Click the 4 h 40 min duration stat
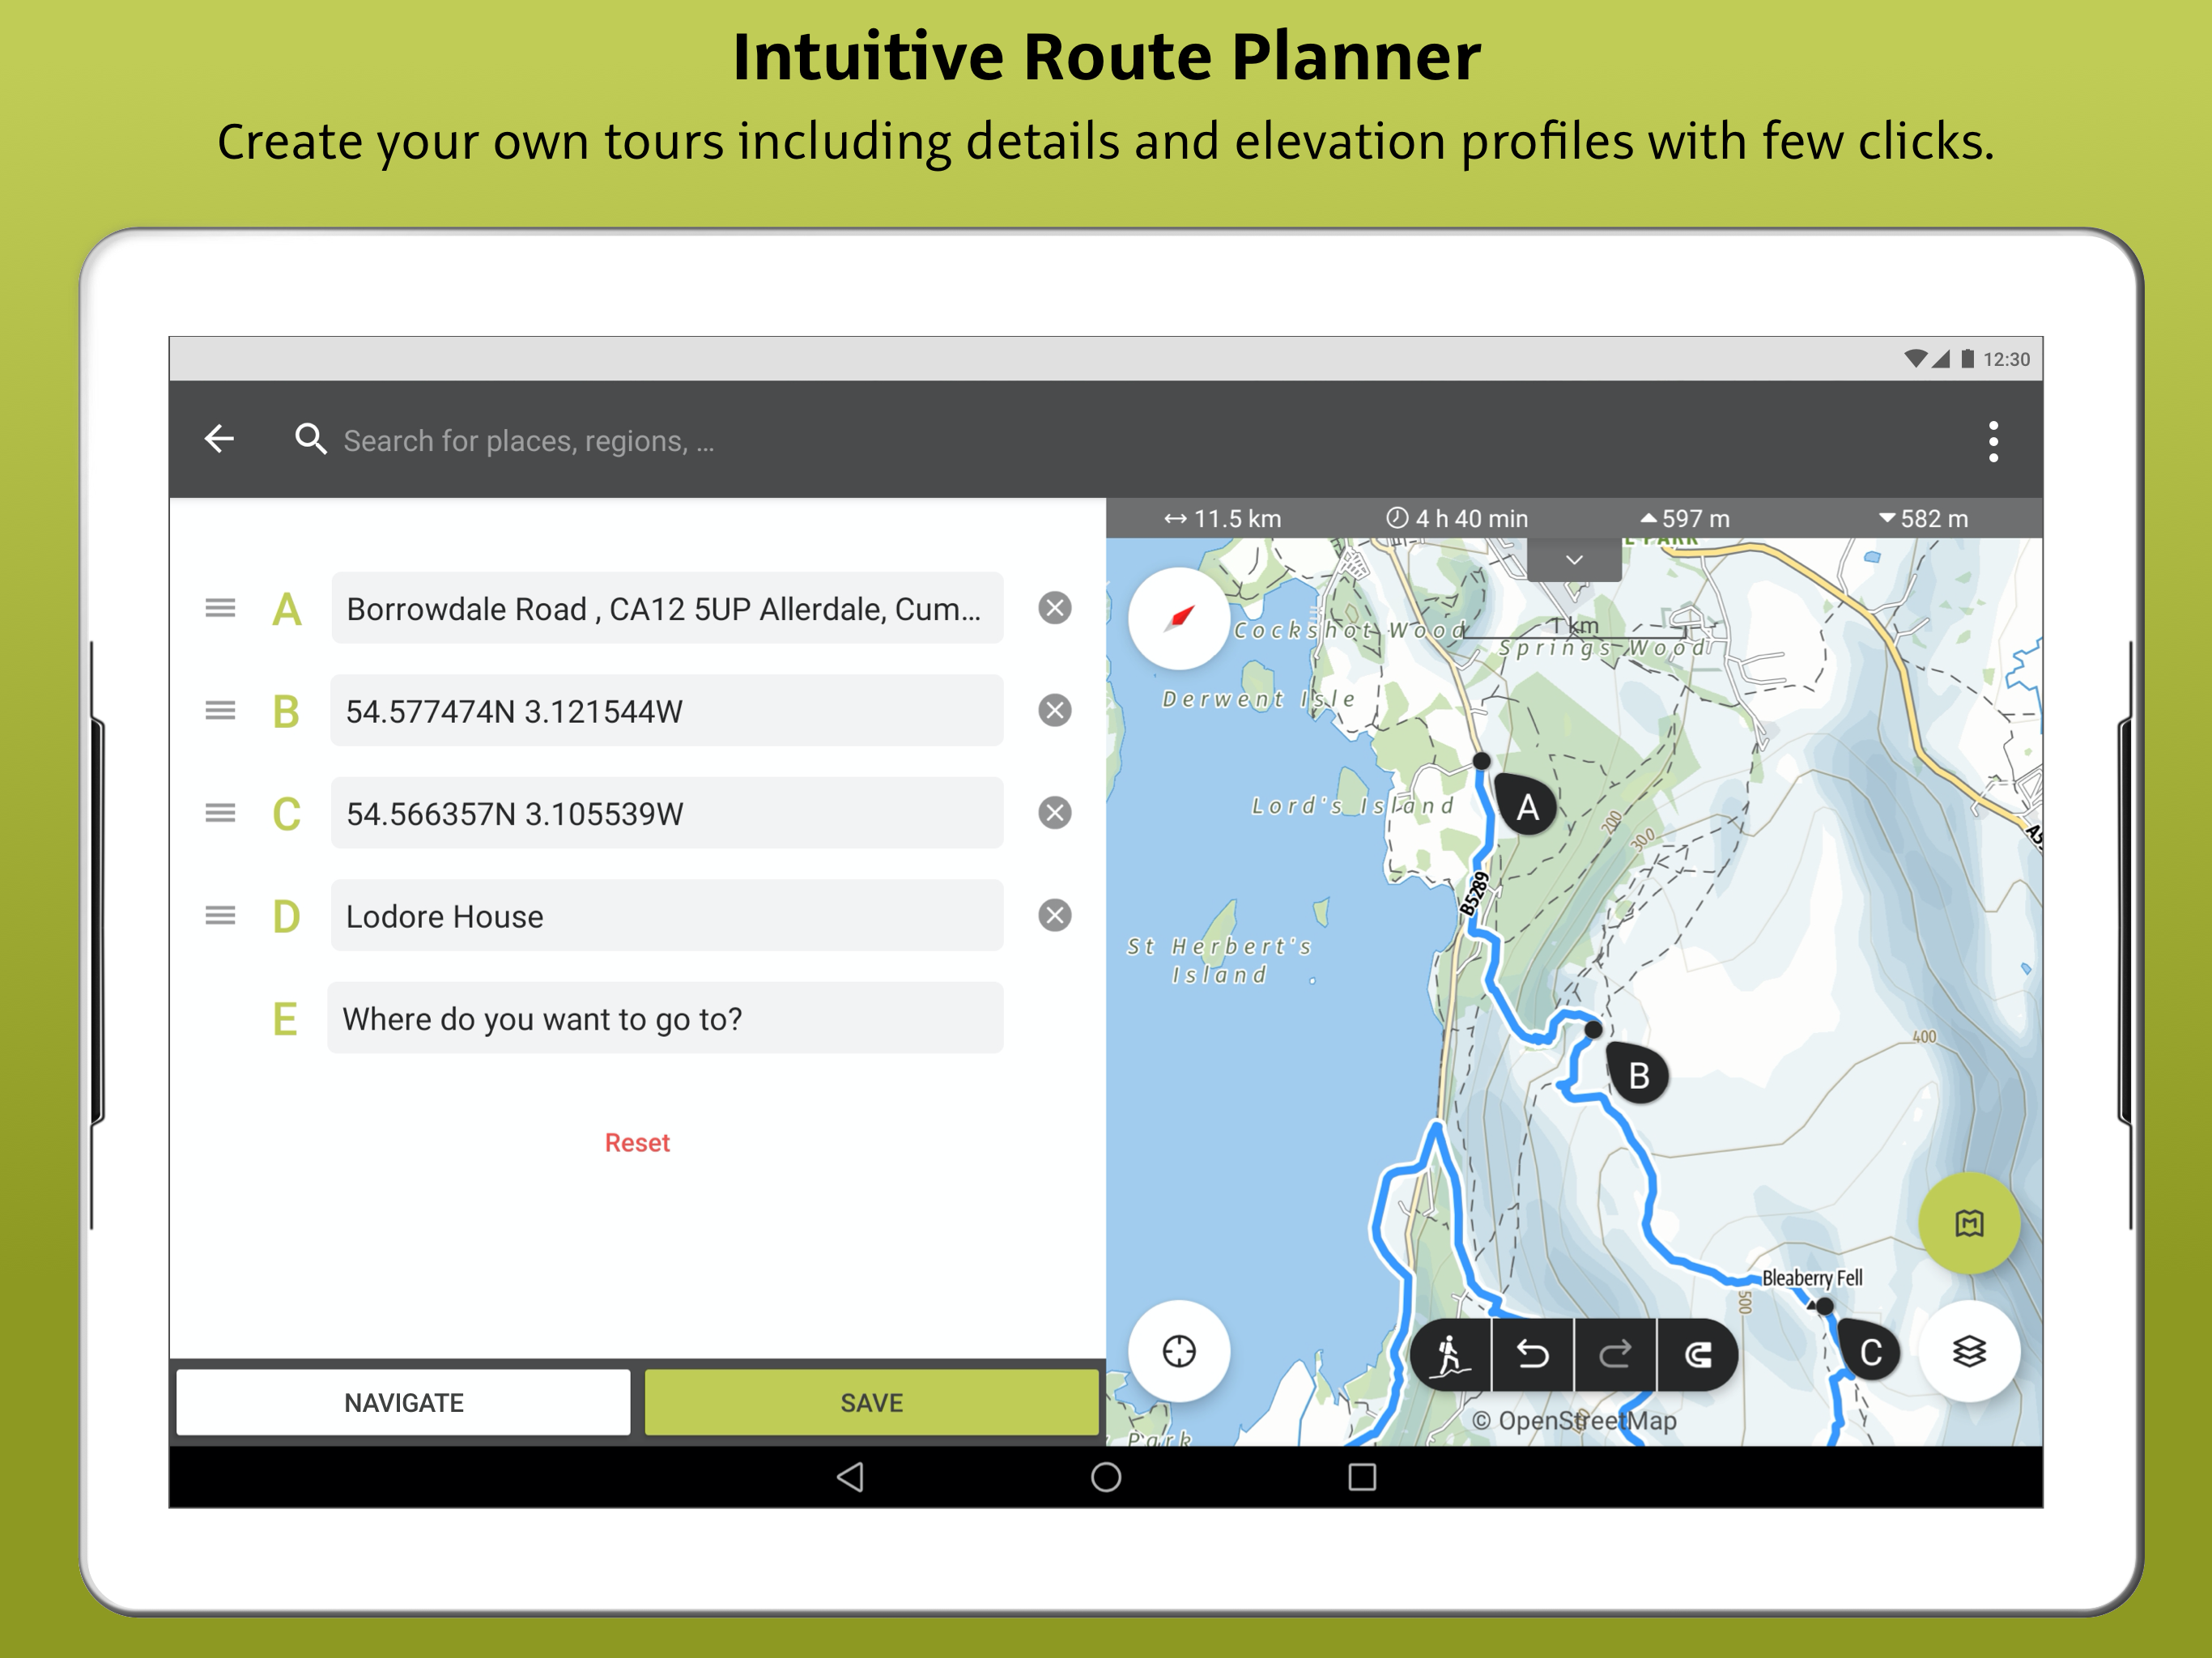Viewport: 2212px width, 1658px height. pos(1457,519)
